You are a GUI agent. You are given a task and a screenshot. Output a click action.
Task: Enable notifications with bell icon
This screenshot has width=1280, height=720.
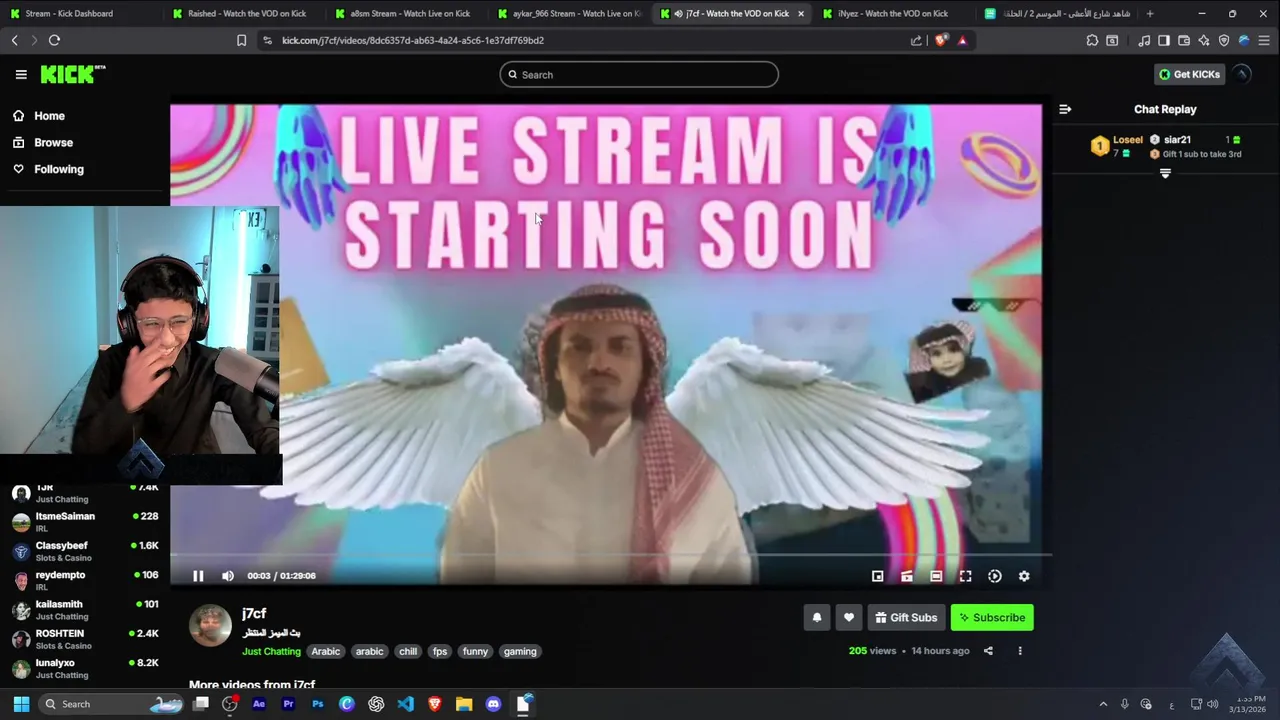click(x=817, y=617)
